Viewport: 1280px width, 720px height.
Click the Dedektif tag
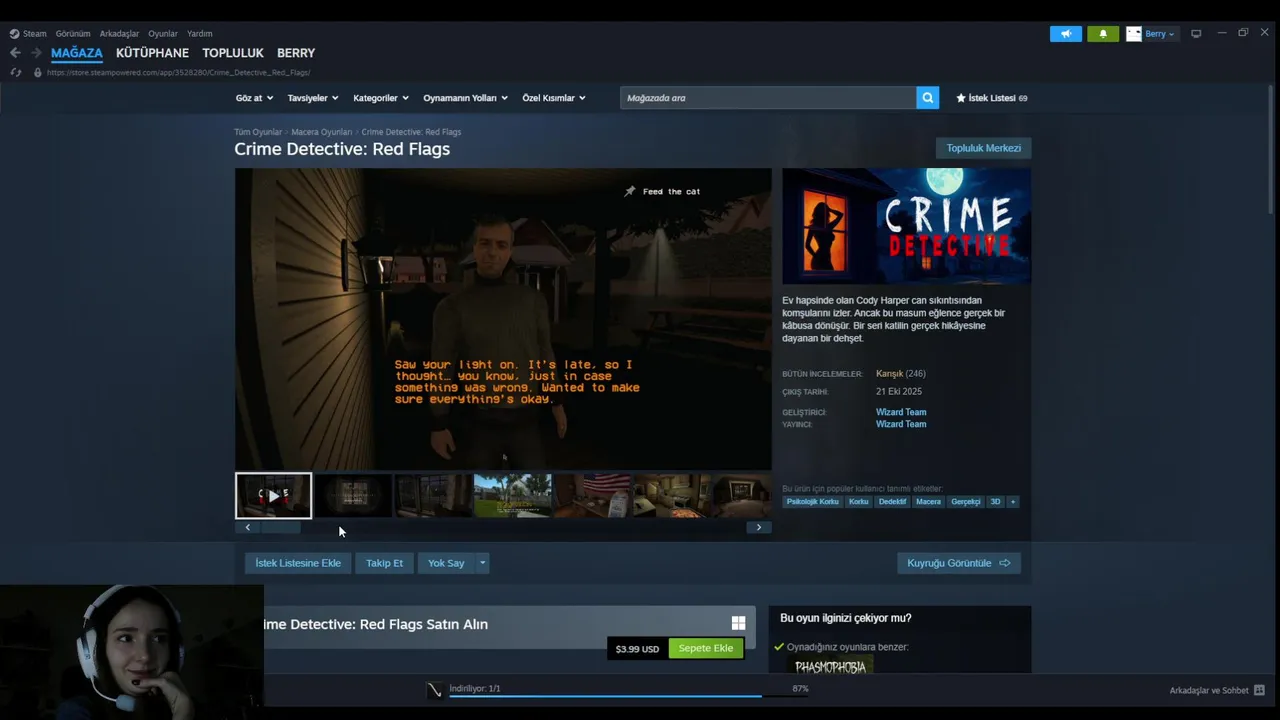892,502
